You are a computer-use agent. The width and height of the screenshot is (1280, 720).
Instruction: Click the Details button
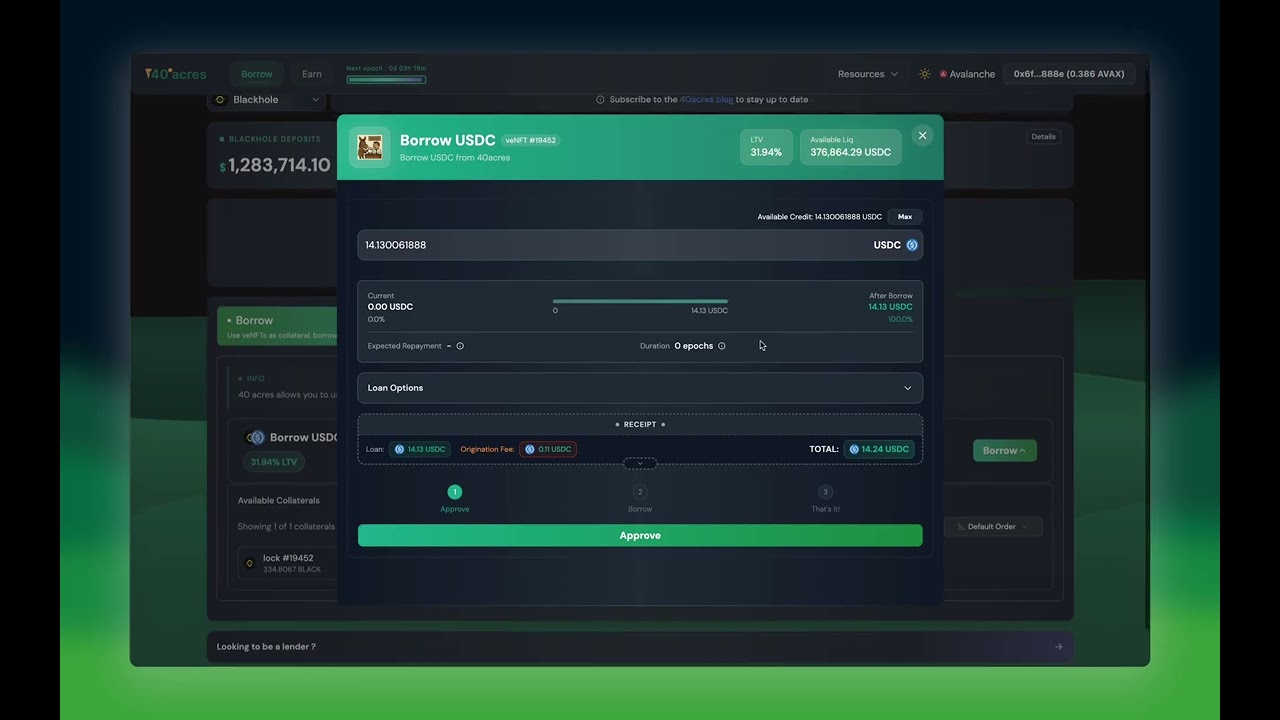[x=1043, y=137]
